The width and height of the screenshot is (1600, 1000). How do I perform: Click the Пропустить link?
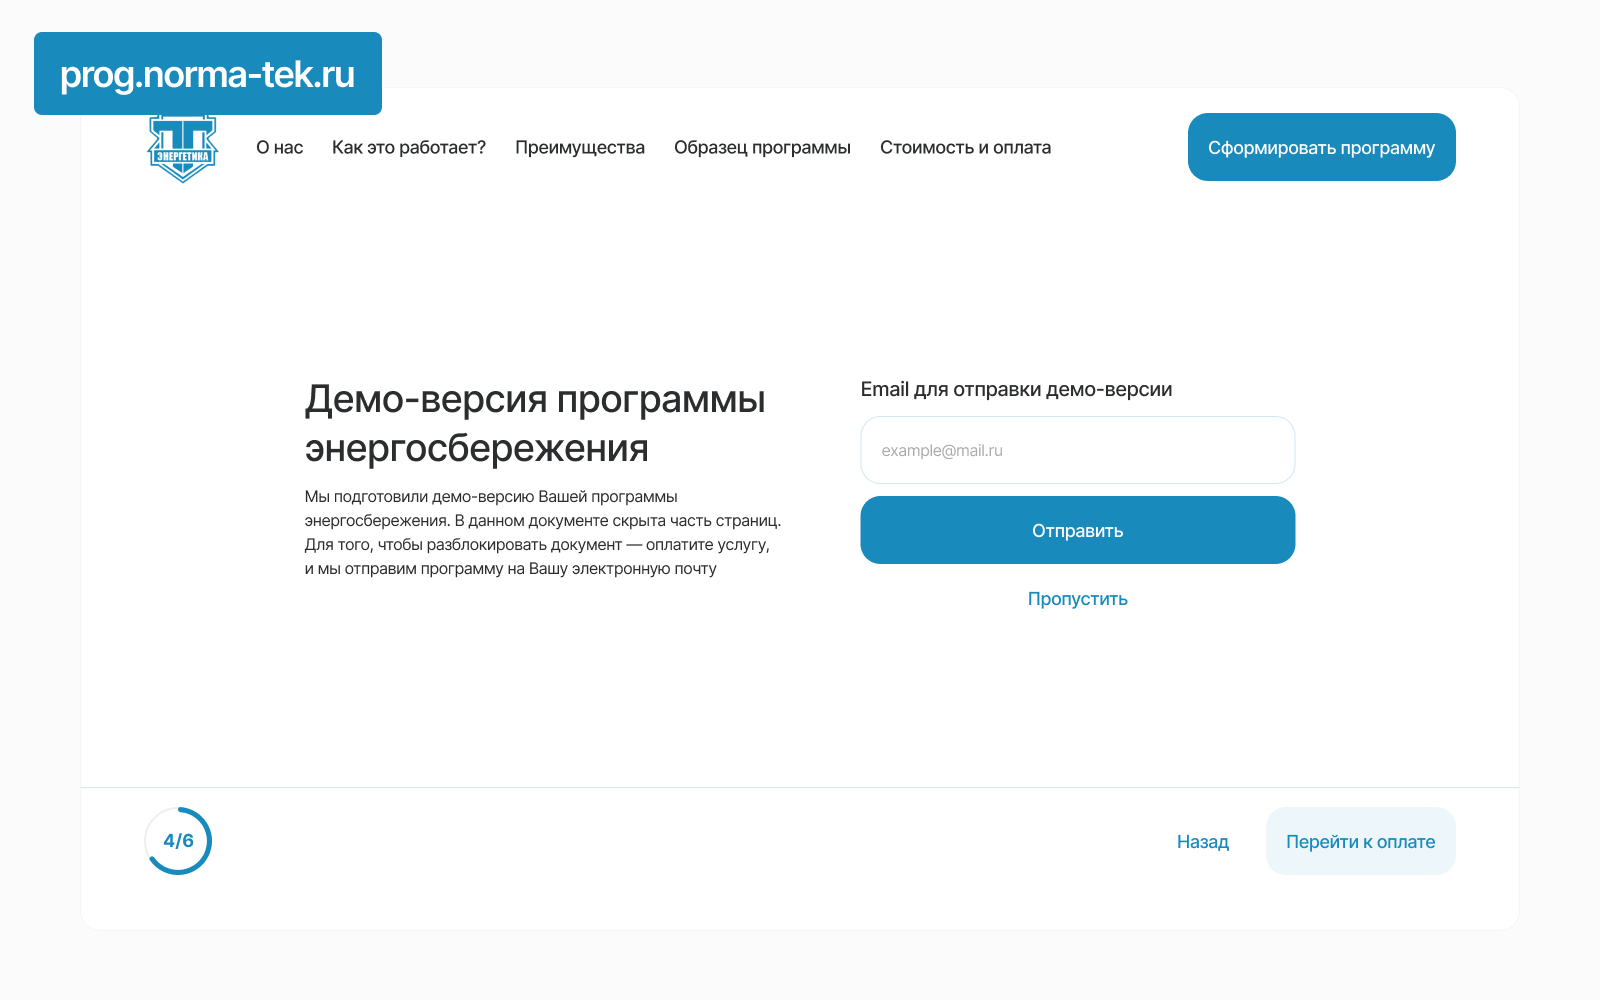pyautogui.click(x=1077, y=599)
